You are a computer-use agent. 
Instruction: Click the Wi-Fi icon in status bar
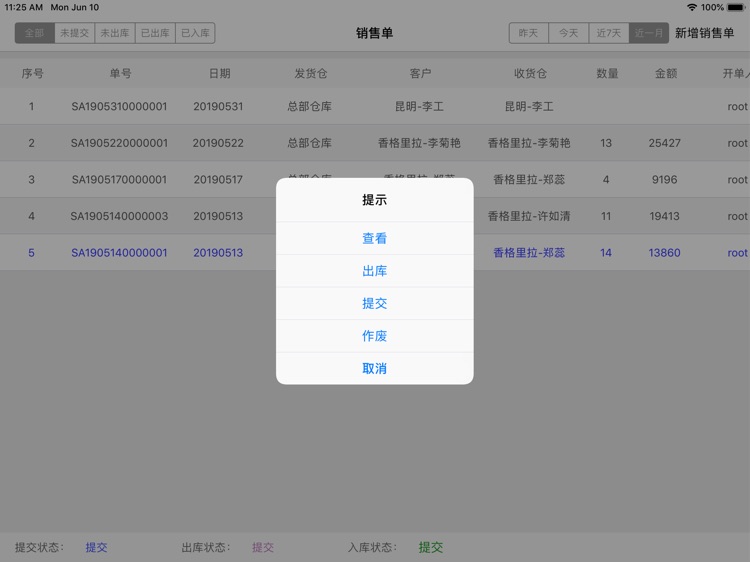click(x=692, y=7)
